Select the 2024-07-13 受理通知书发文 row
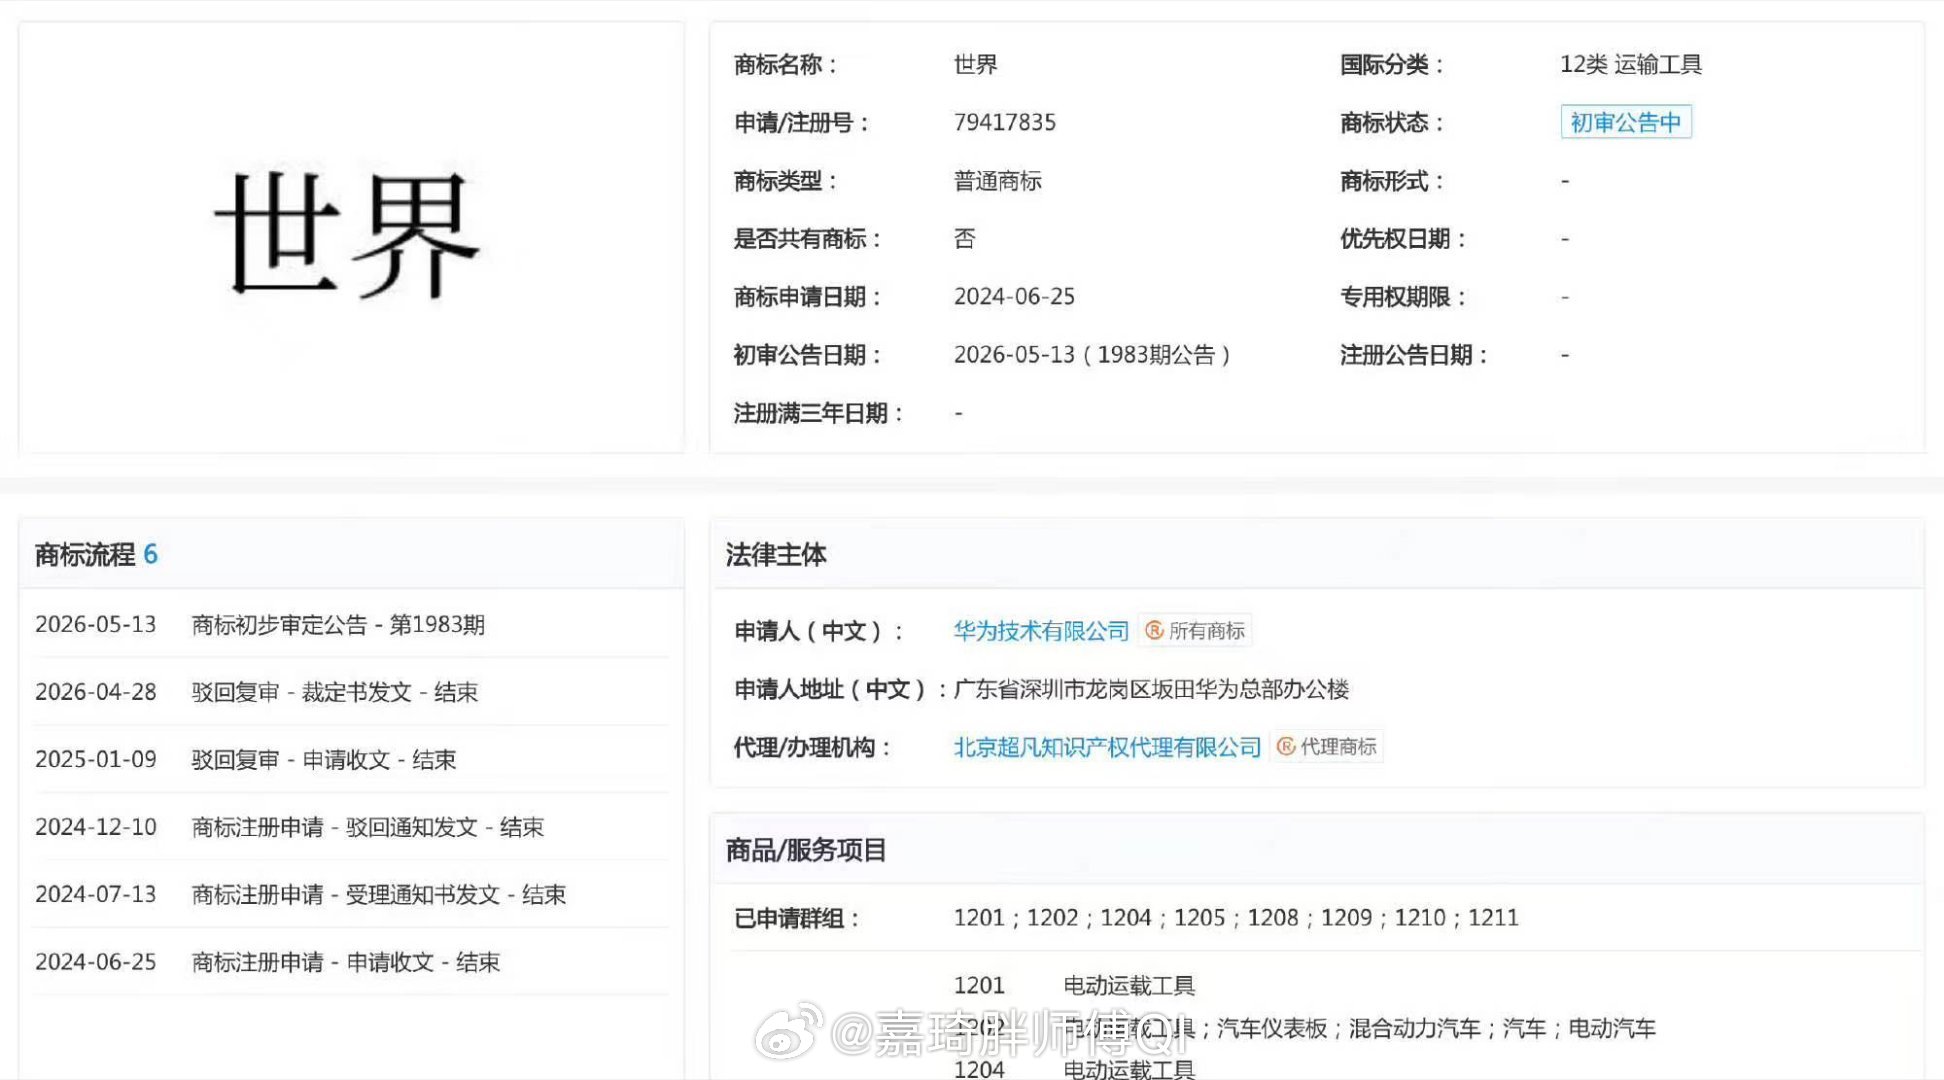The image size is (1944, 1080). pos(350,894)
